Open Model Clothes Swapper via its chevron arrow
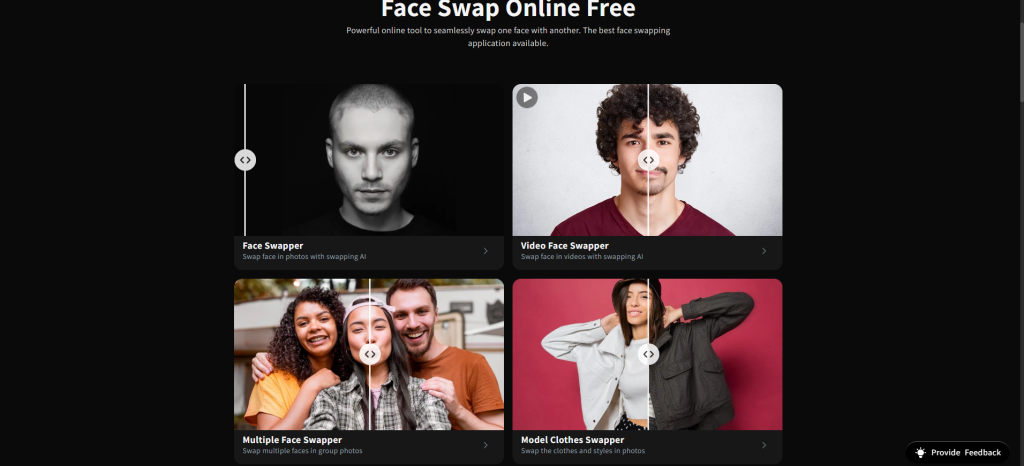 click(x=763, y=445)
